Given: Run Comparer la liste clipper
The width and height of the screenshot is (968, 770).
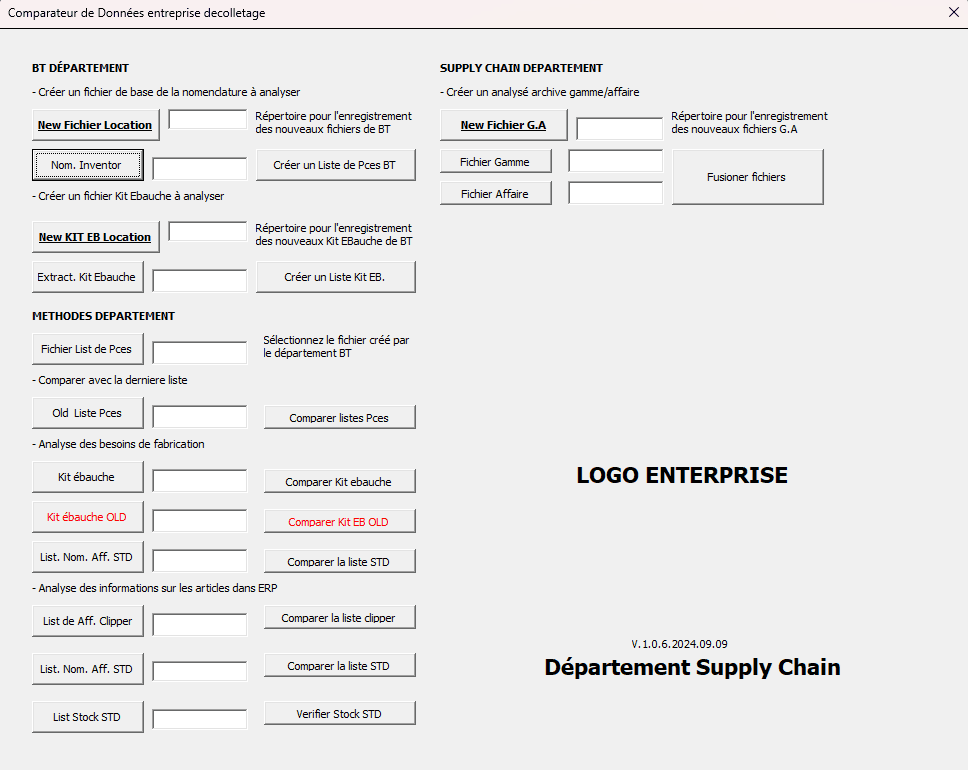Looking at the screenshot, I should point(339,617).
